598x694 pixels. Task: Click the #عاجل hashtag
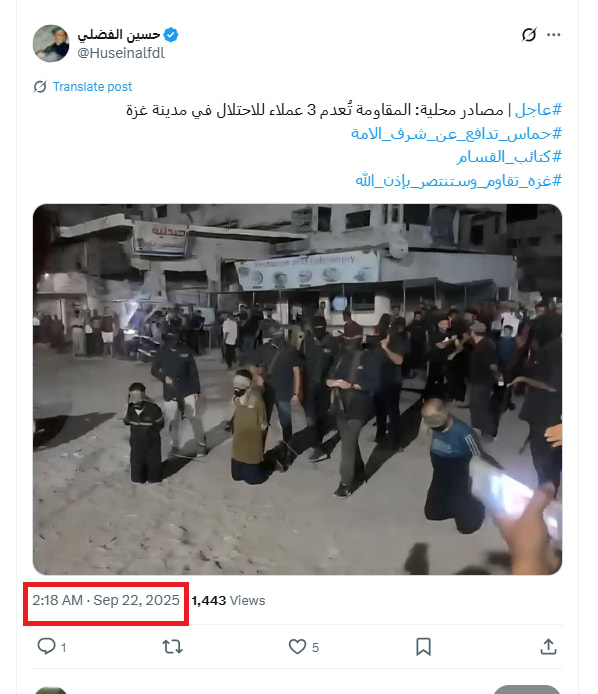538,110
